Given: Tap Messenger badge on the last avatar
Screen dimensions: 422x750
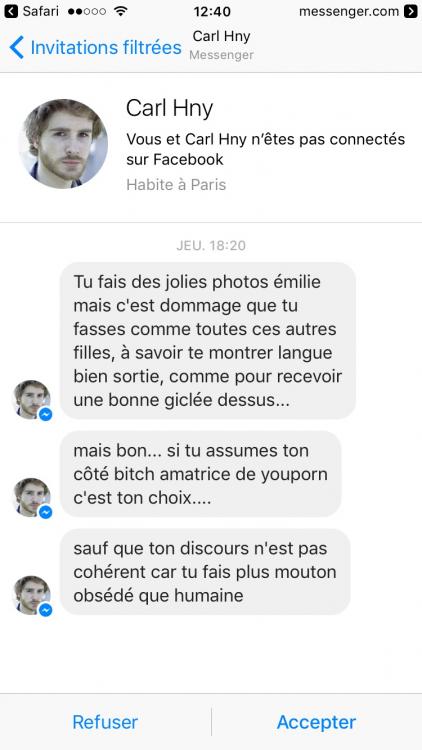Looking at the screenshot, I should click(45, 610).
